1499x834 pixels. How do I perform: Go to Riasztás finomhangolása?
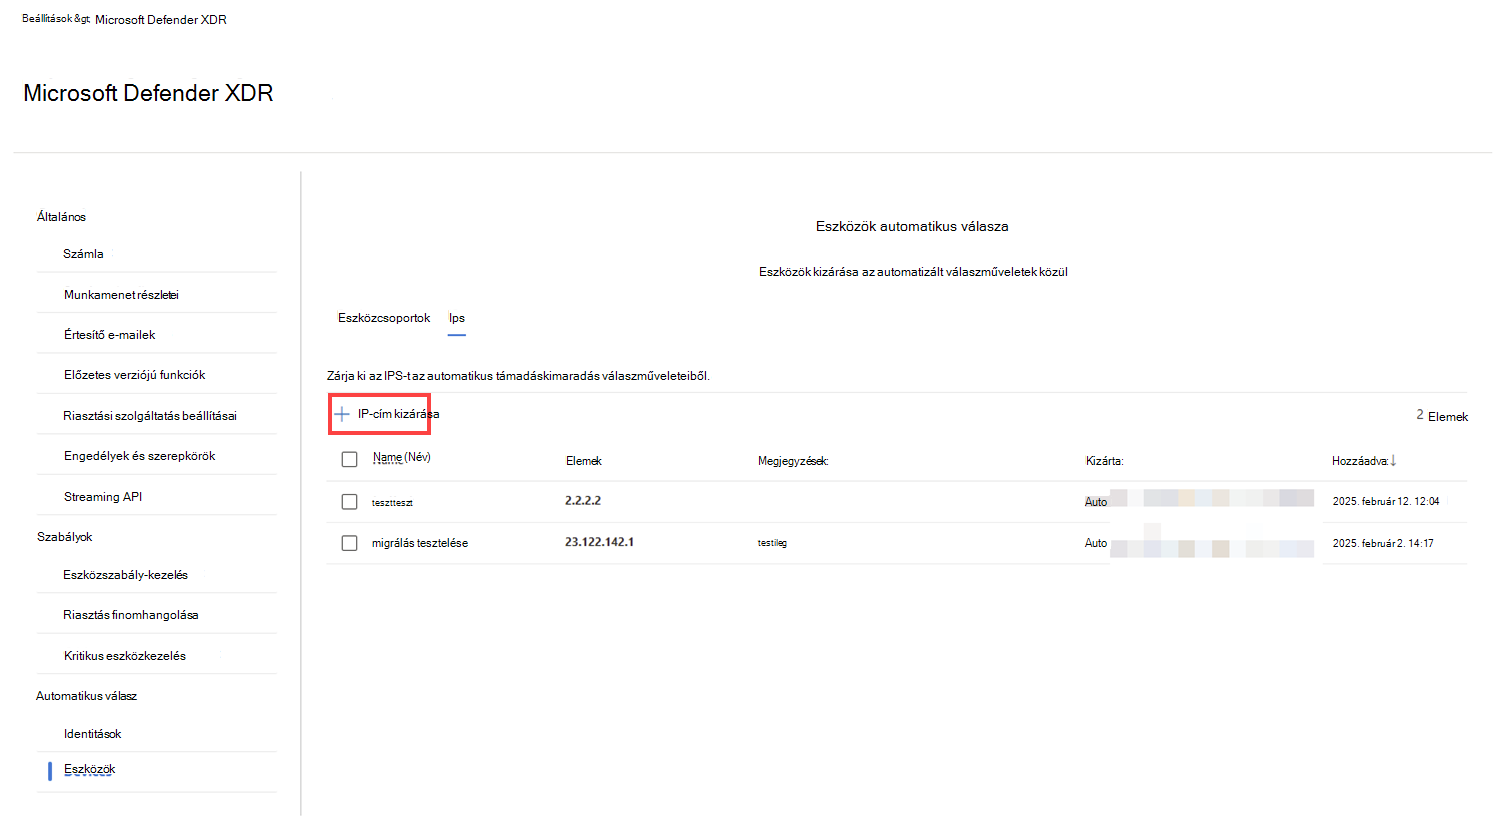[130, 615]
